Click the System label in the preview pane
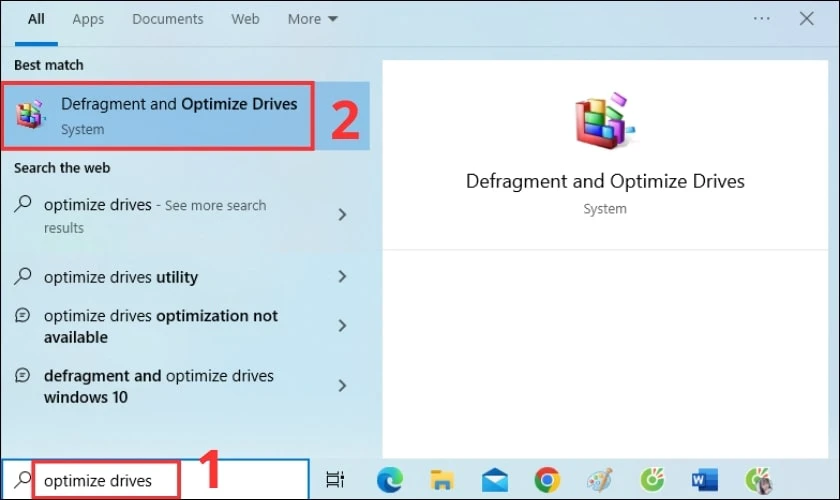Image resolution: width=840 pixels, height=500 pixels. tap(605, 208)
